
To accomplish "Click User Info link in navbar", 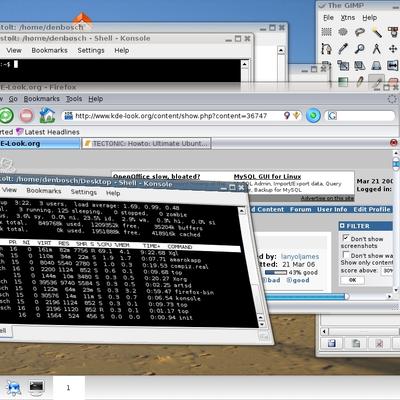I will (332, 209).
